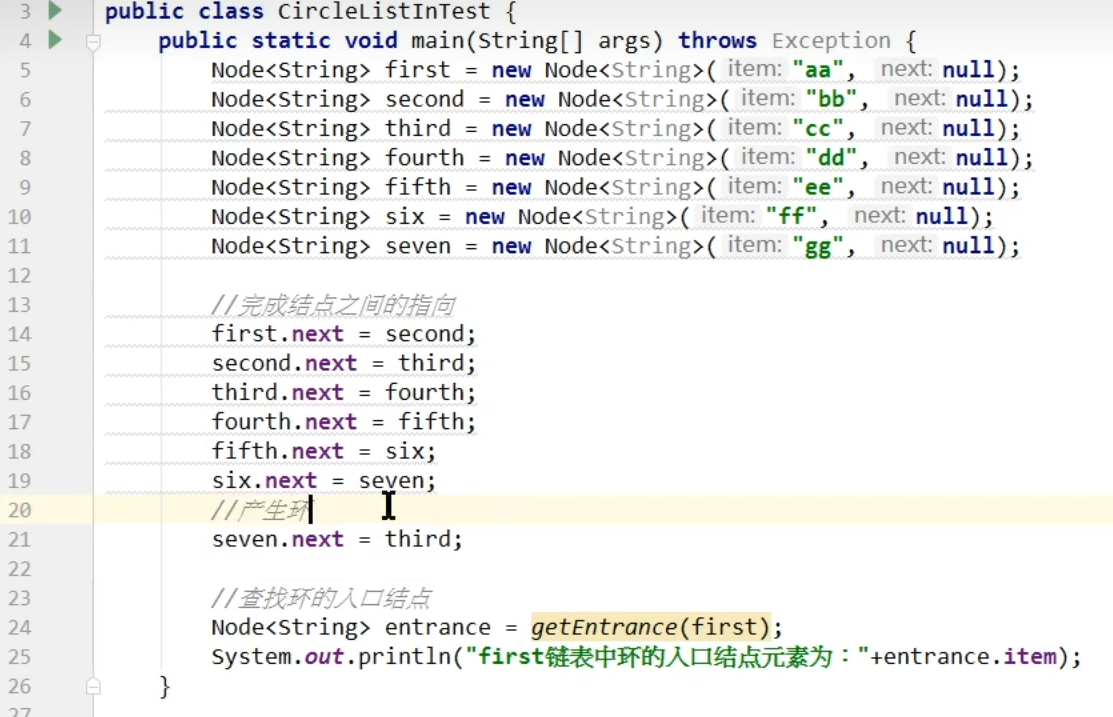Viewport: 1113px width, 717px height.
Task: Click first.next on line 14
Action: point(278,334)
